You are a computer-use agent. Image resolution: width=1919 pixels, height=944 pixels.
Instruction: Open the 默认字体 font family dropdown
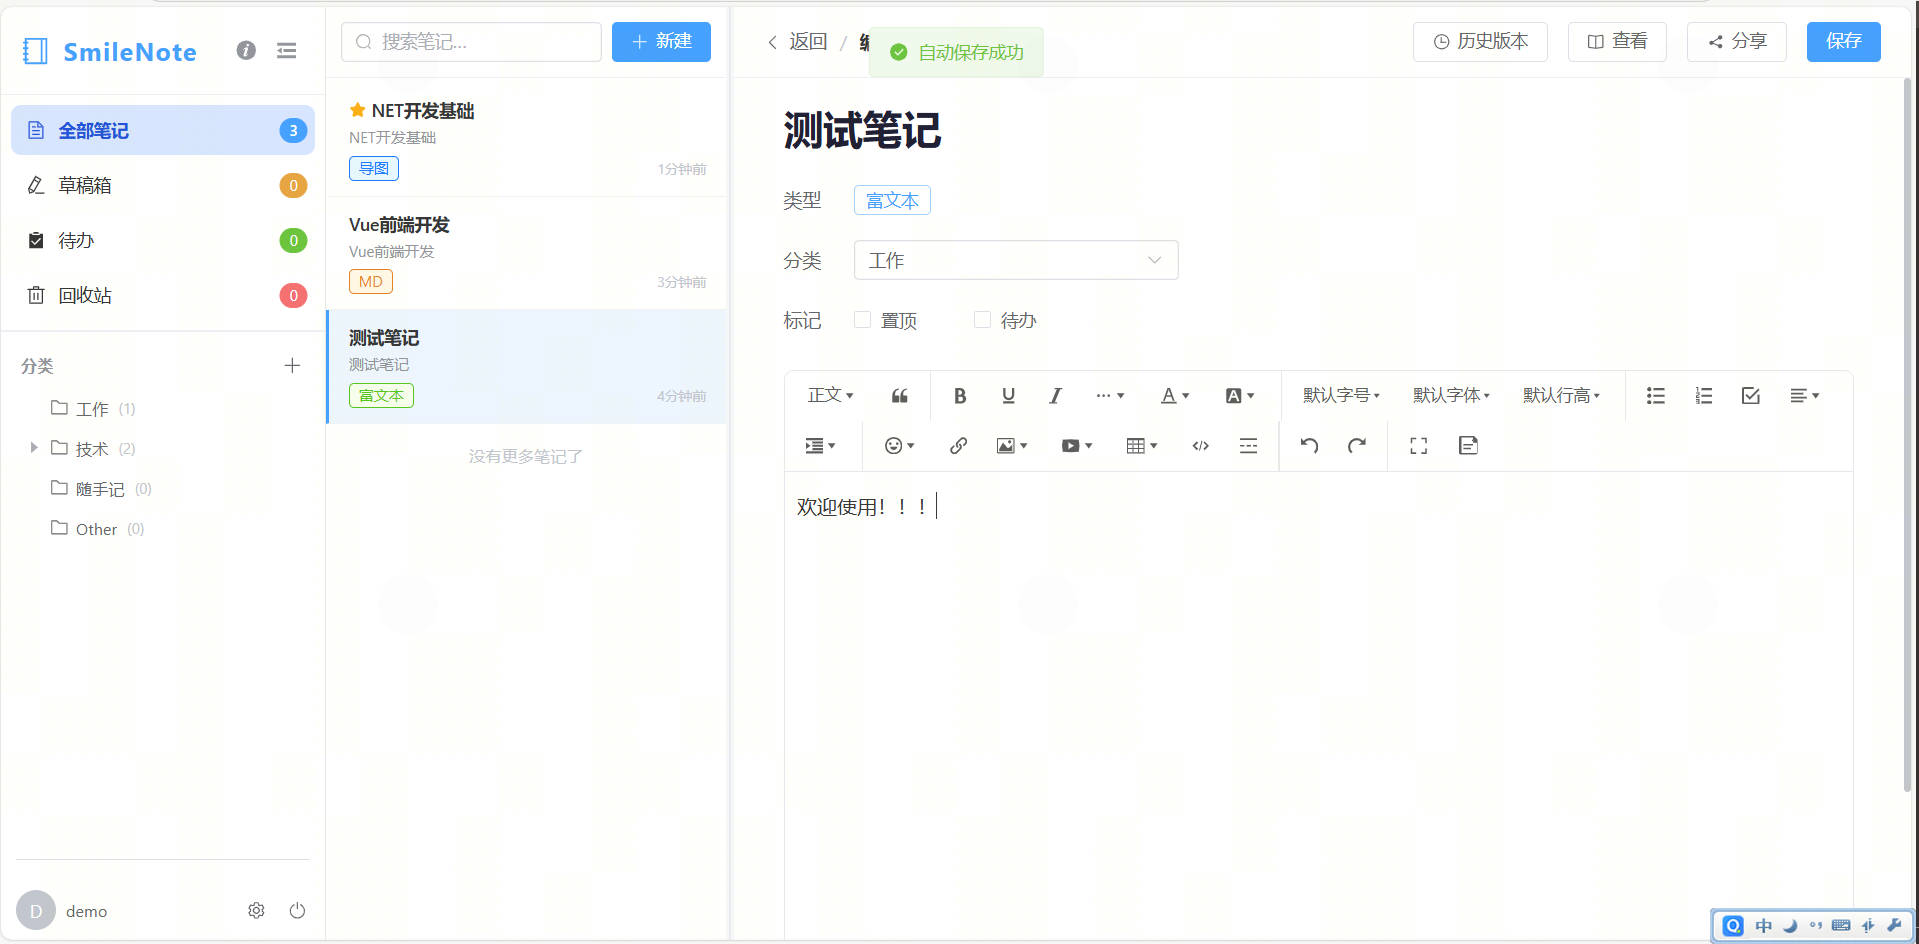pos(1451,396)
